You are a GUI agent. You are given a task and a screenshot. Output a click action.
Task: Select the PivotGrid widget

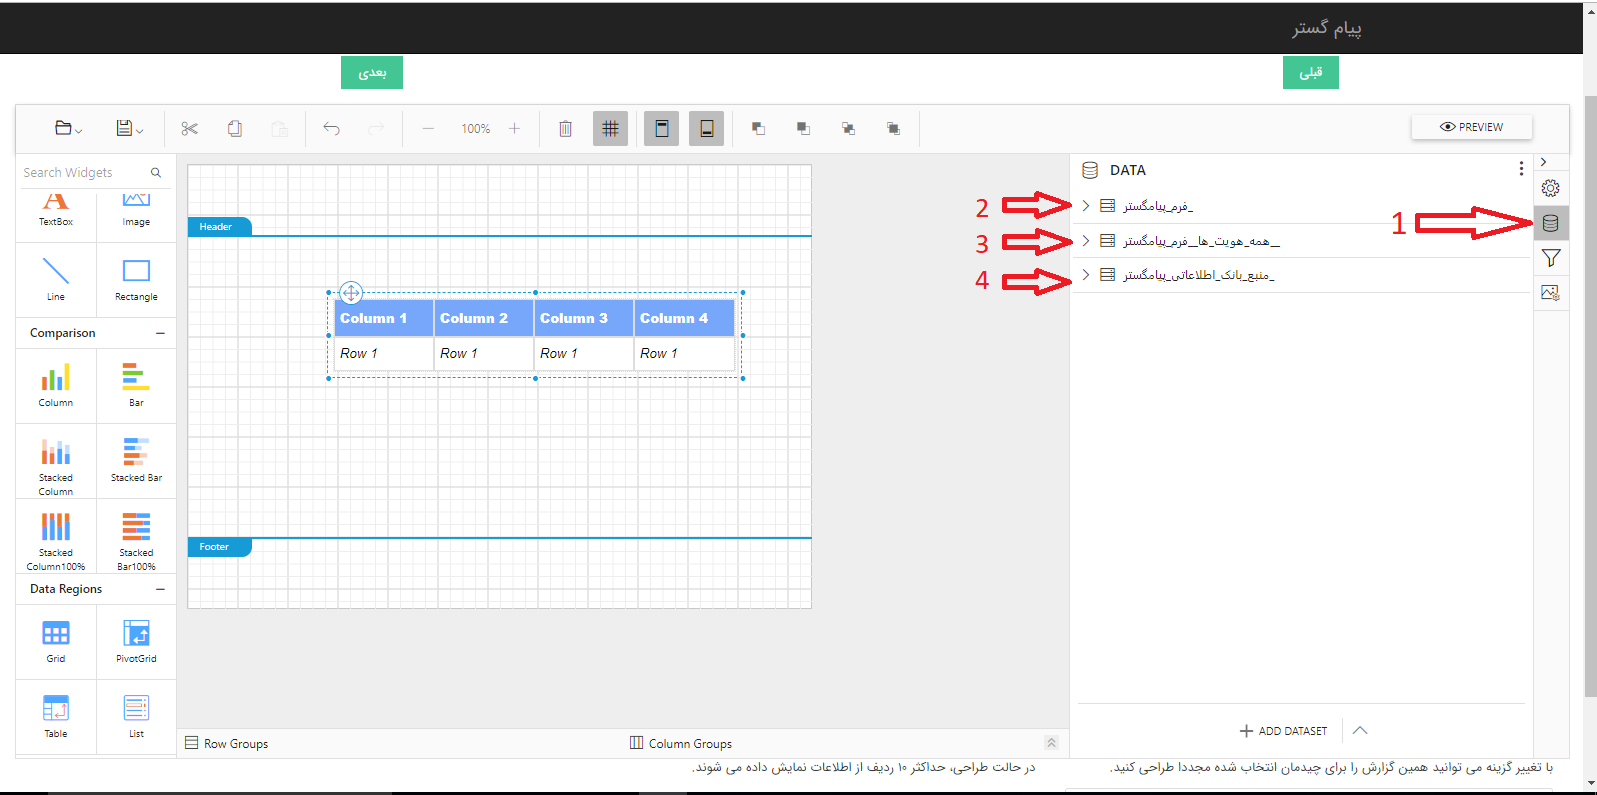136,640
